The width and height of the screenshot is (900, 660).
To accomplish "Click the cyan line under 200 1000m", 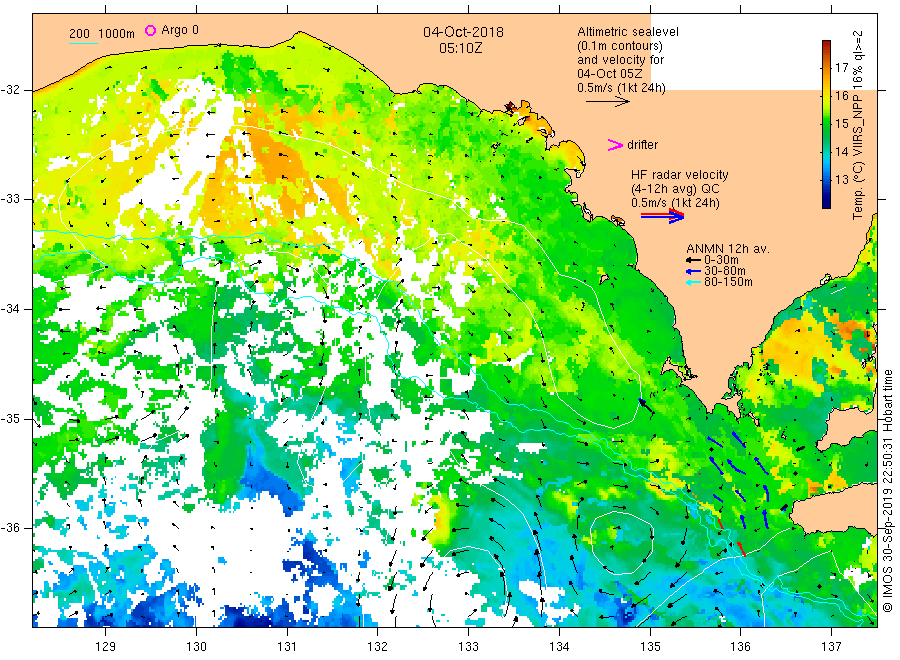I will coord(83,43).
